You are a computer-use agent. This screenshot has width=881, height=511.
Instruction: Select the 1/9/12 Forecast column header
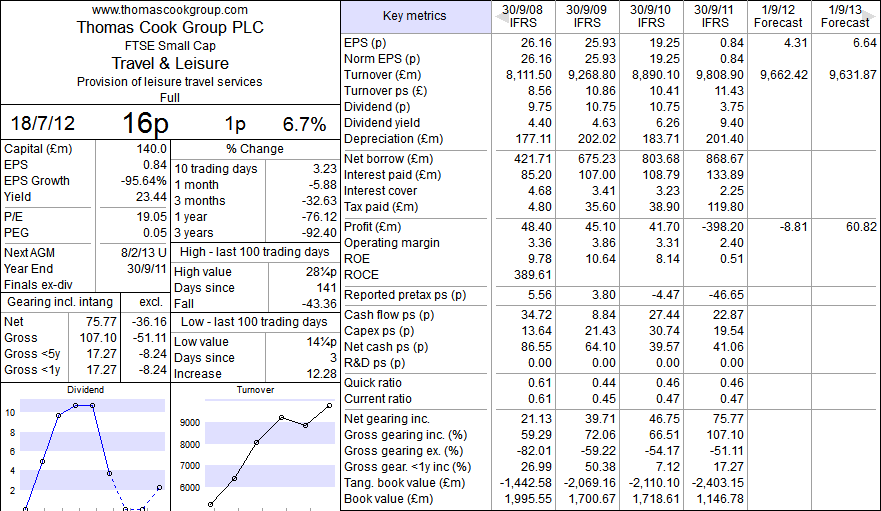[x=779, y=16]
